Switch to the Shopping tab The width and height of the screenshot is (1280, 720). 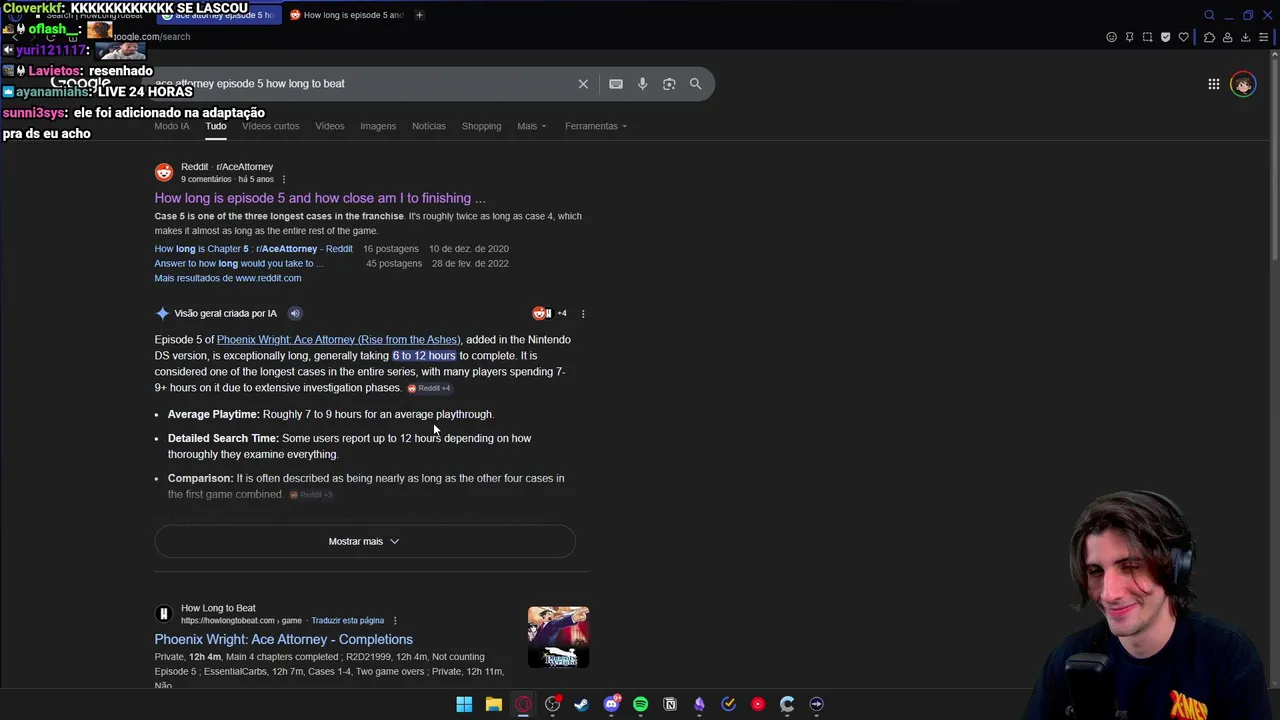click(x=481, y=126)
